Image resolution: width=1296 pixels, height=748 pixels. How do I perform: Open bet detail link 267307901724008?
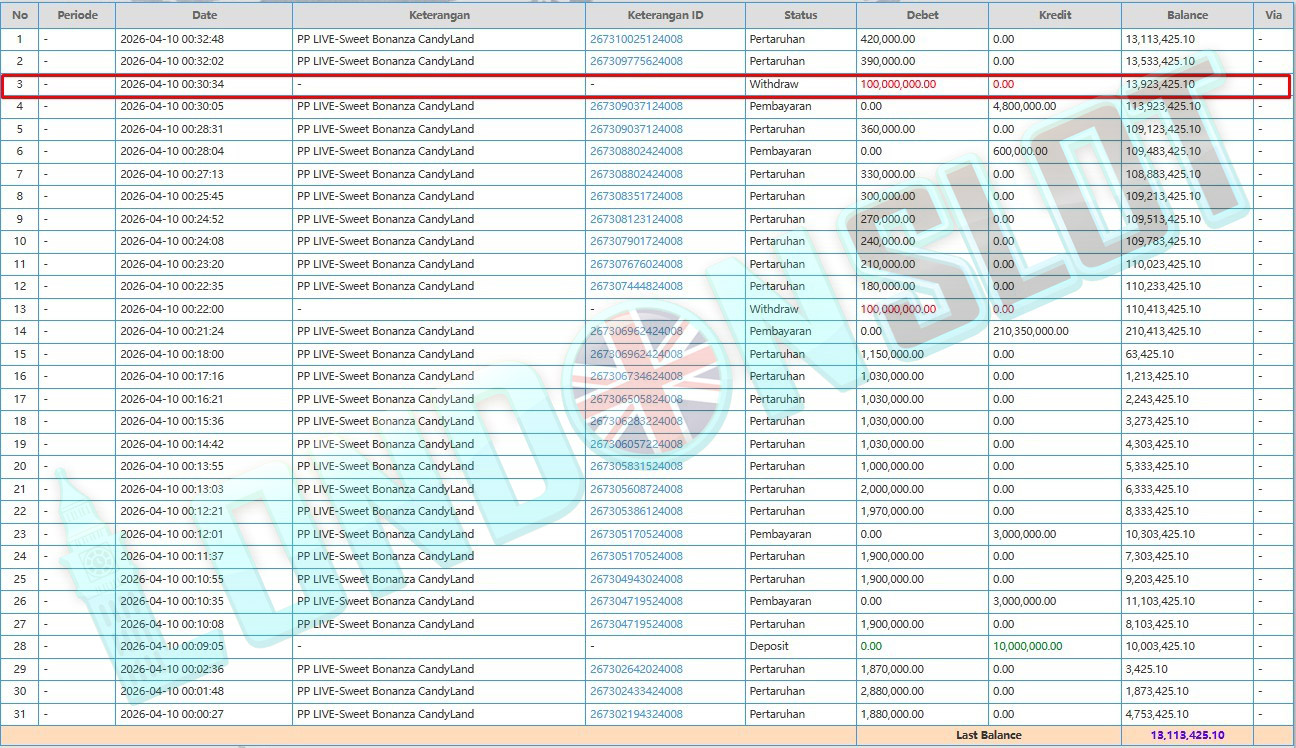tap(636, 241)
